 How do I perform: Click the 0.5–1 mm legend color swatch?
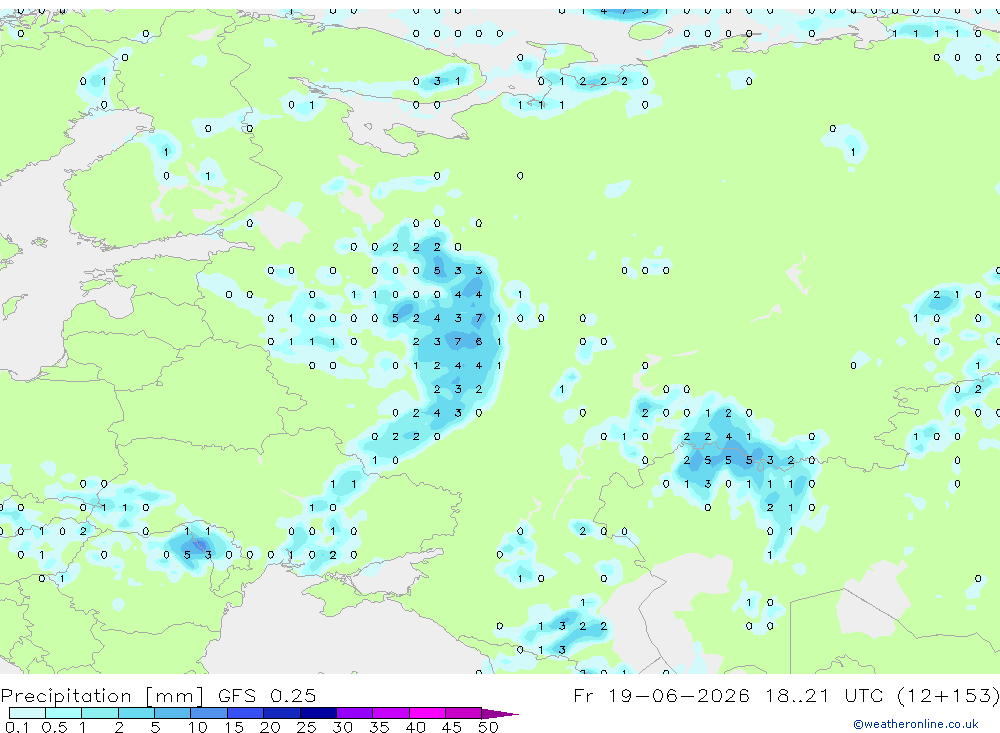(x=64, y=713)
